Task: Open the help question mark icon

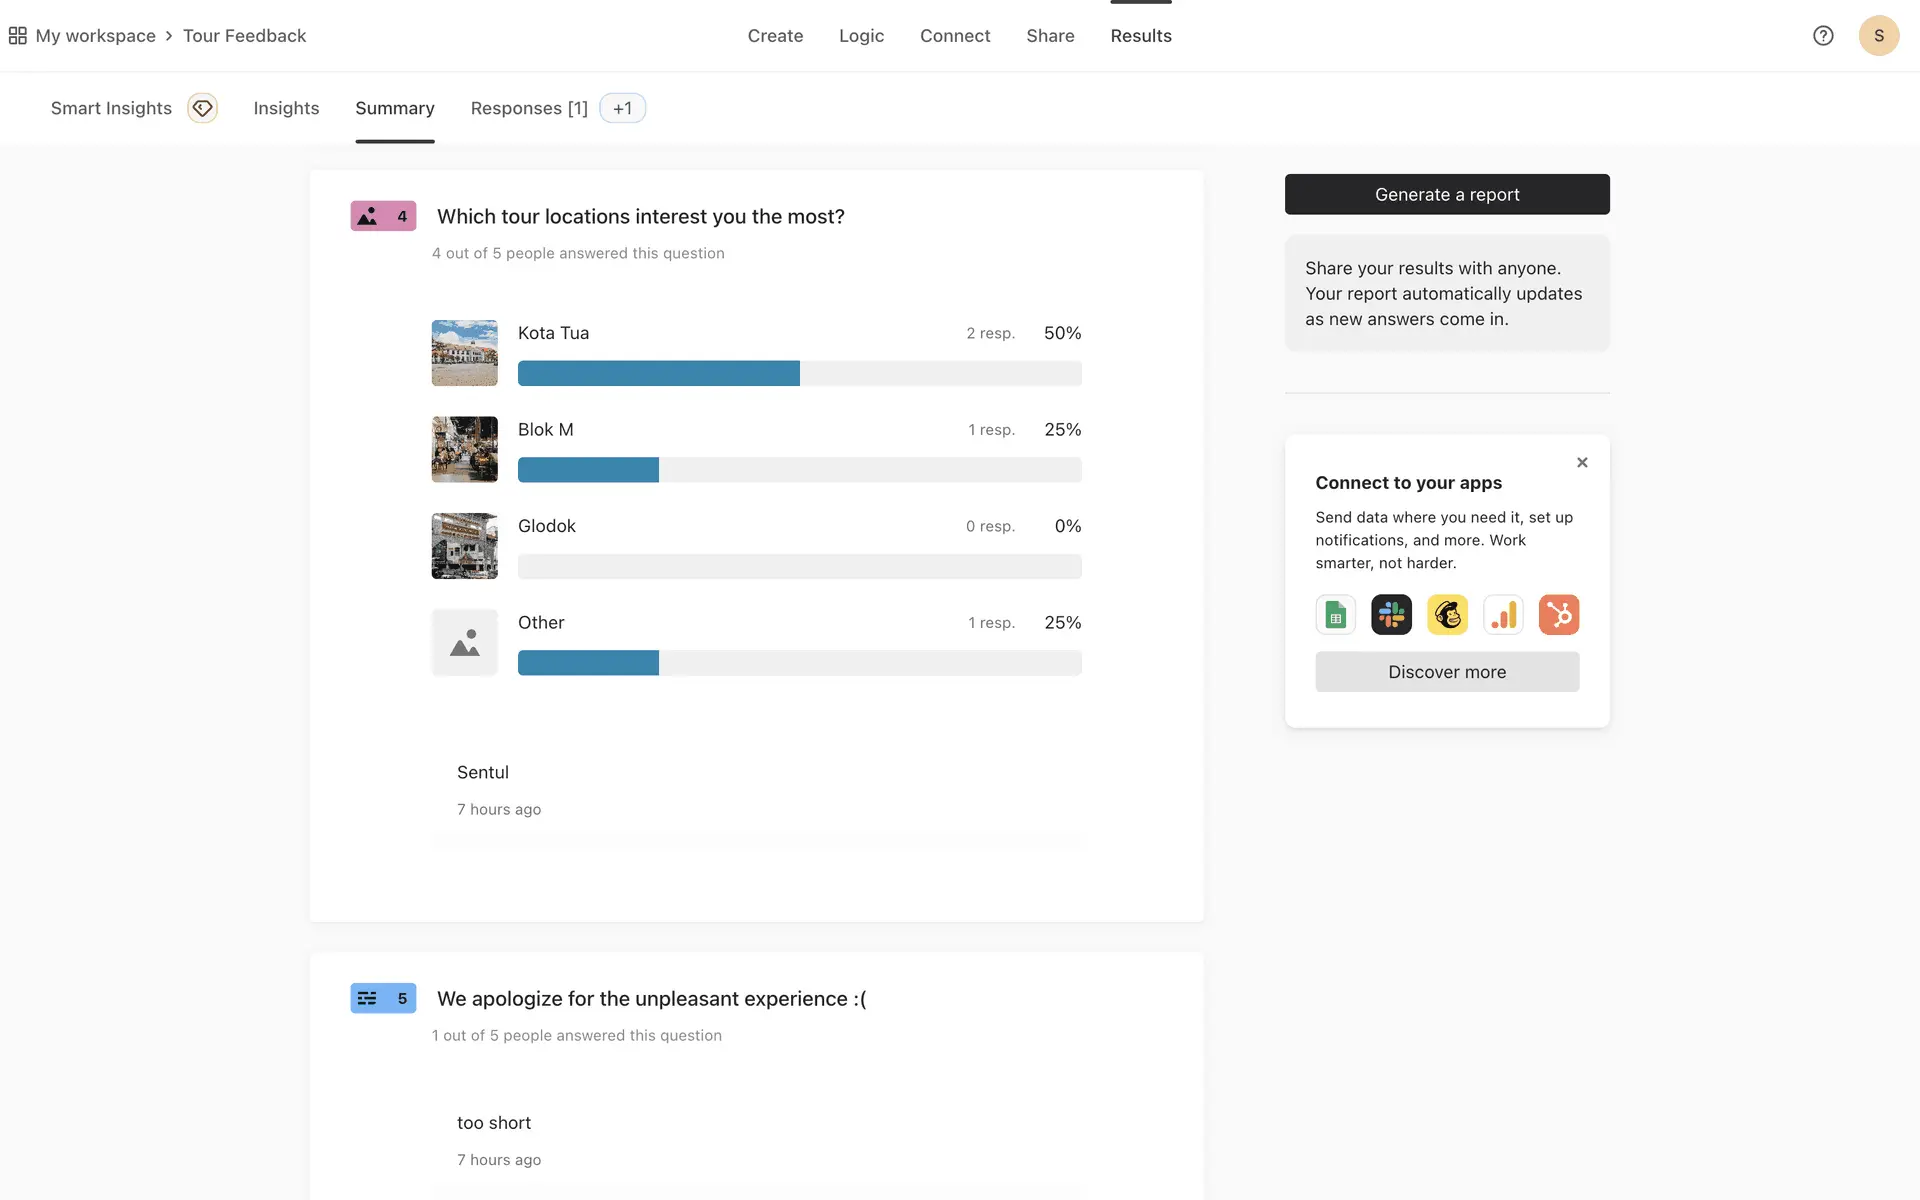Action: (1823, 36)
